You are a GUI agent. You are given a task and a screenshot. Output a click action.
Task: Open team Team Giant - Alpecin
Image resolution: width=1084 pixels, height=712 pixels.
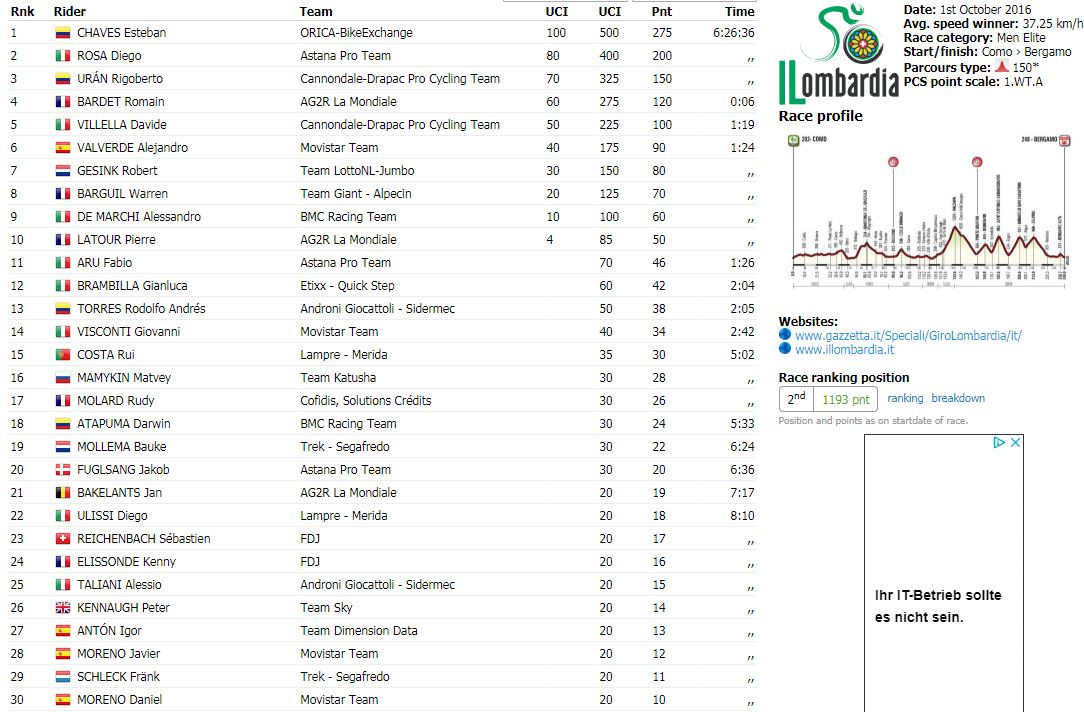(355, 194)
